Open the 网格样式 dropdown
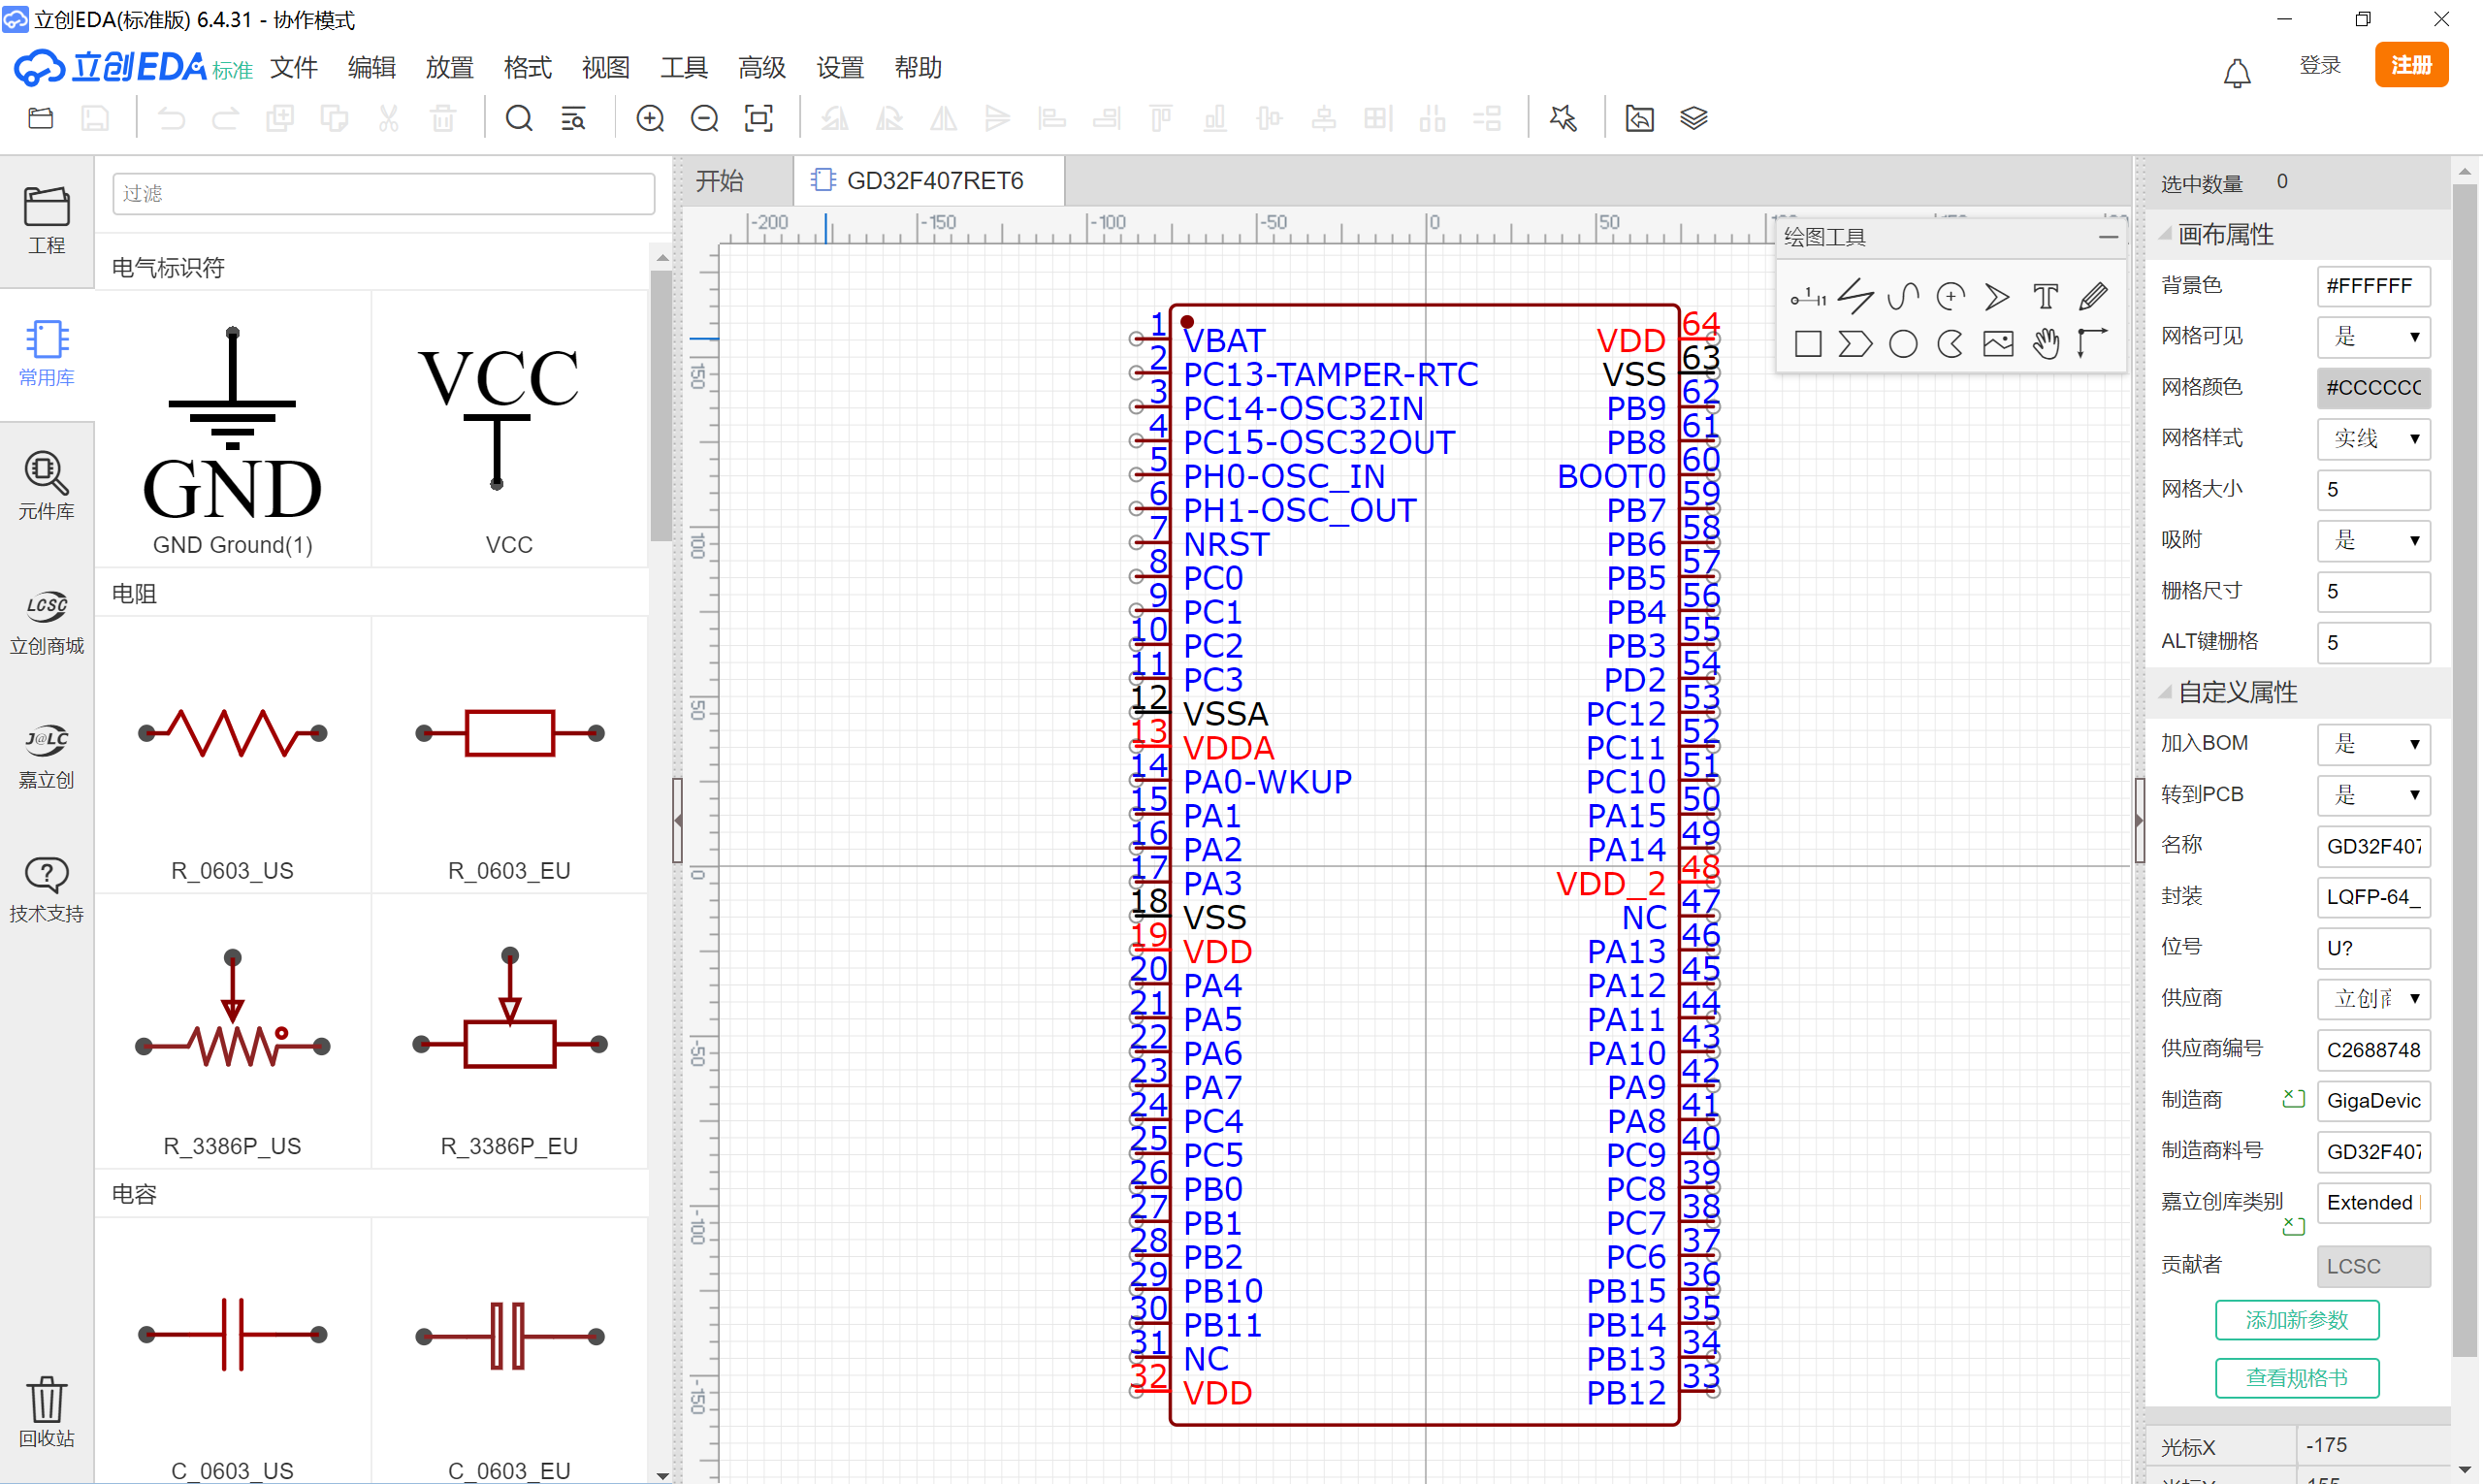 pos(2374,438)
